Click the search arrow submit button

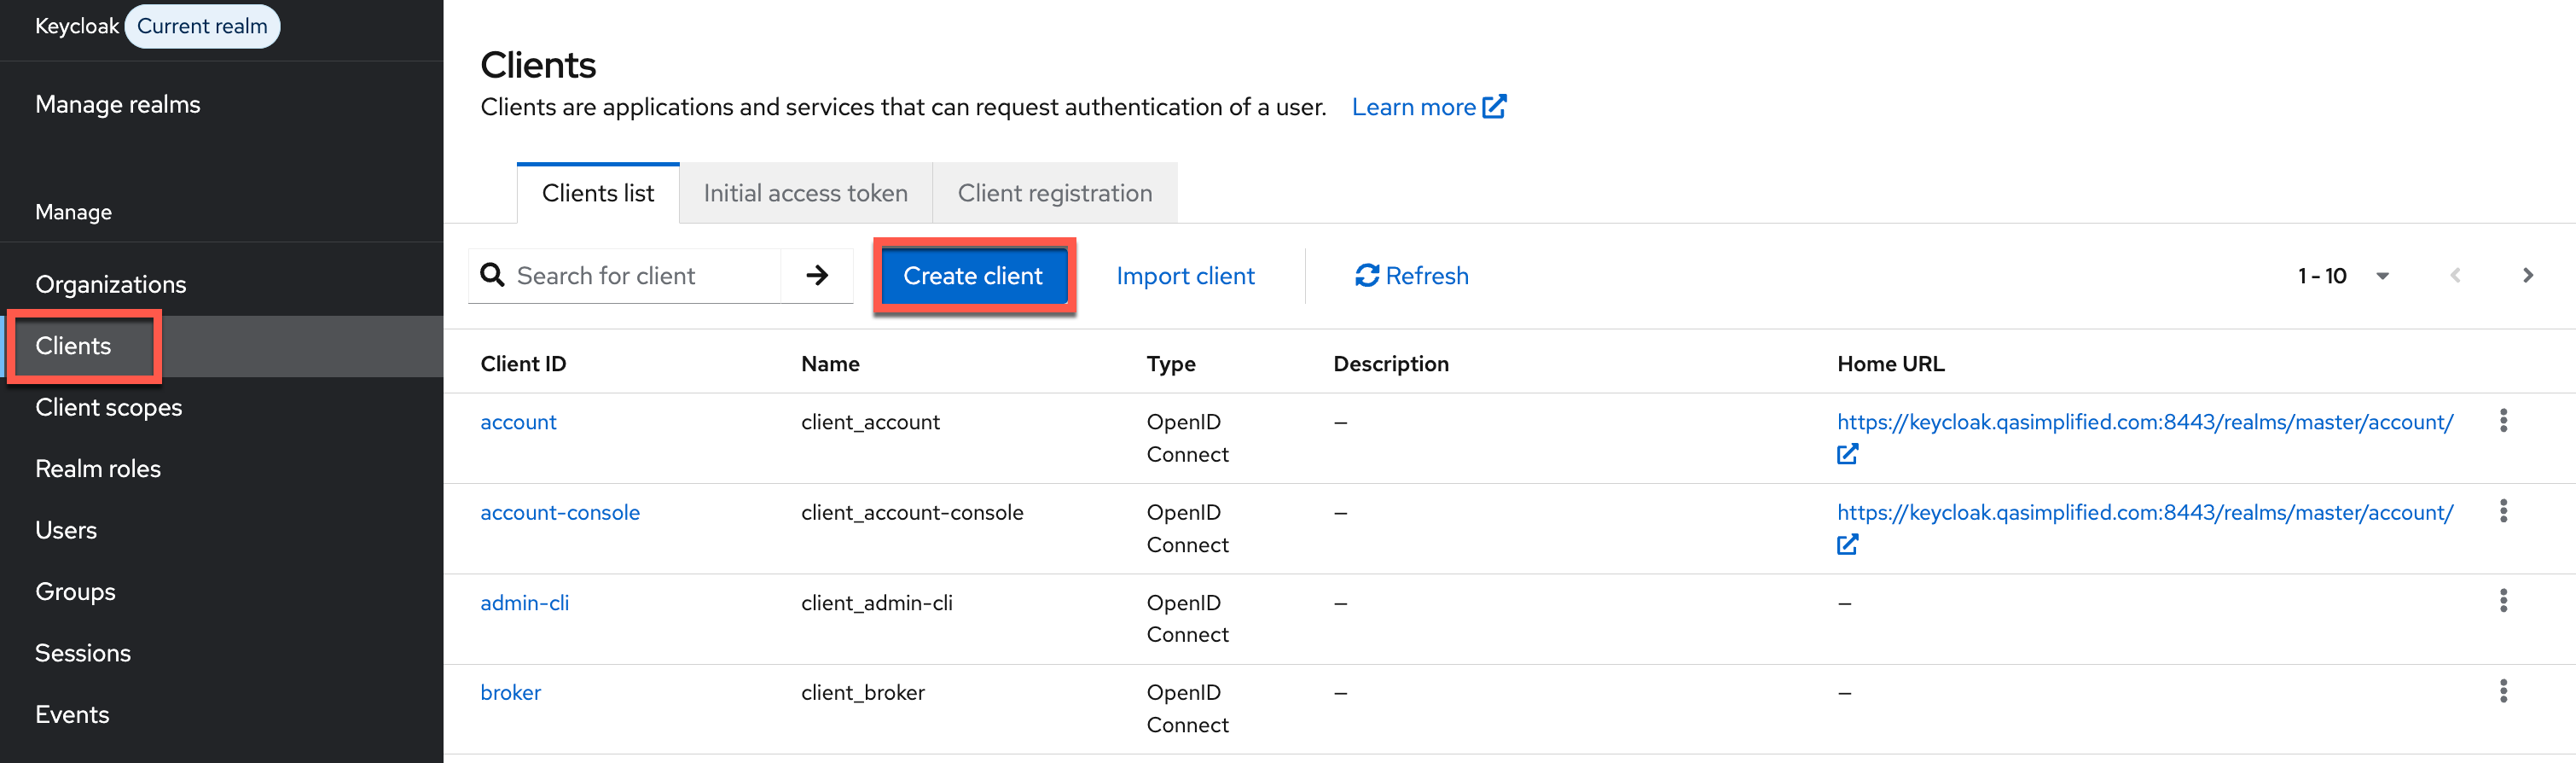(x=816, y=276)
